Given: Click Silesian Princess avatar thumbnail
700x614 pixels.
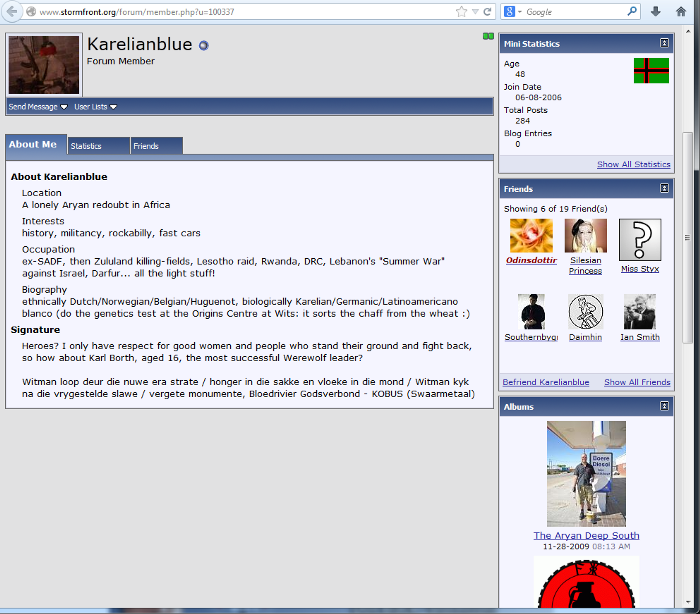Looking at the screenshot, I should tap(586, 236).
